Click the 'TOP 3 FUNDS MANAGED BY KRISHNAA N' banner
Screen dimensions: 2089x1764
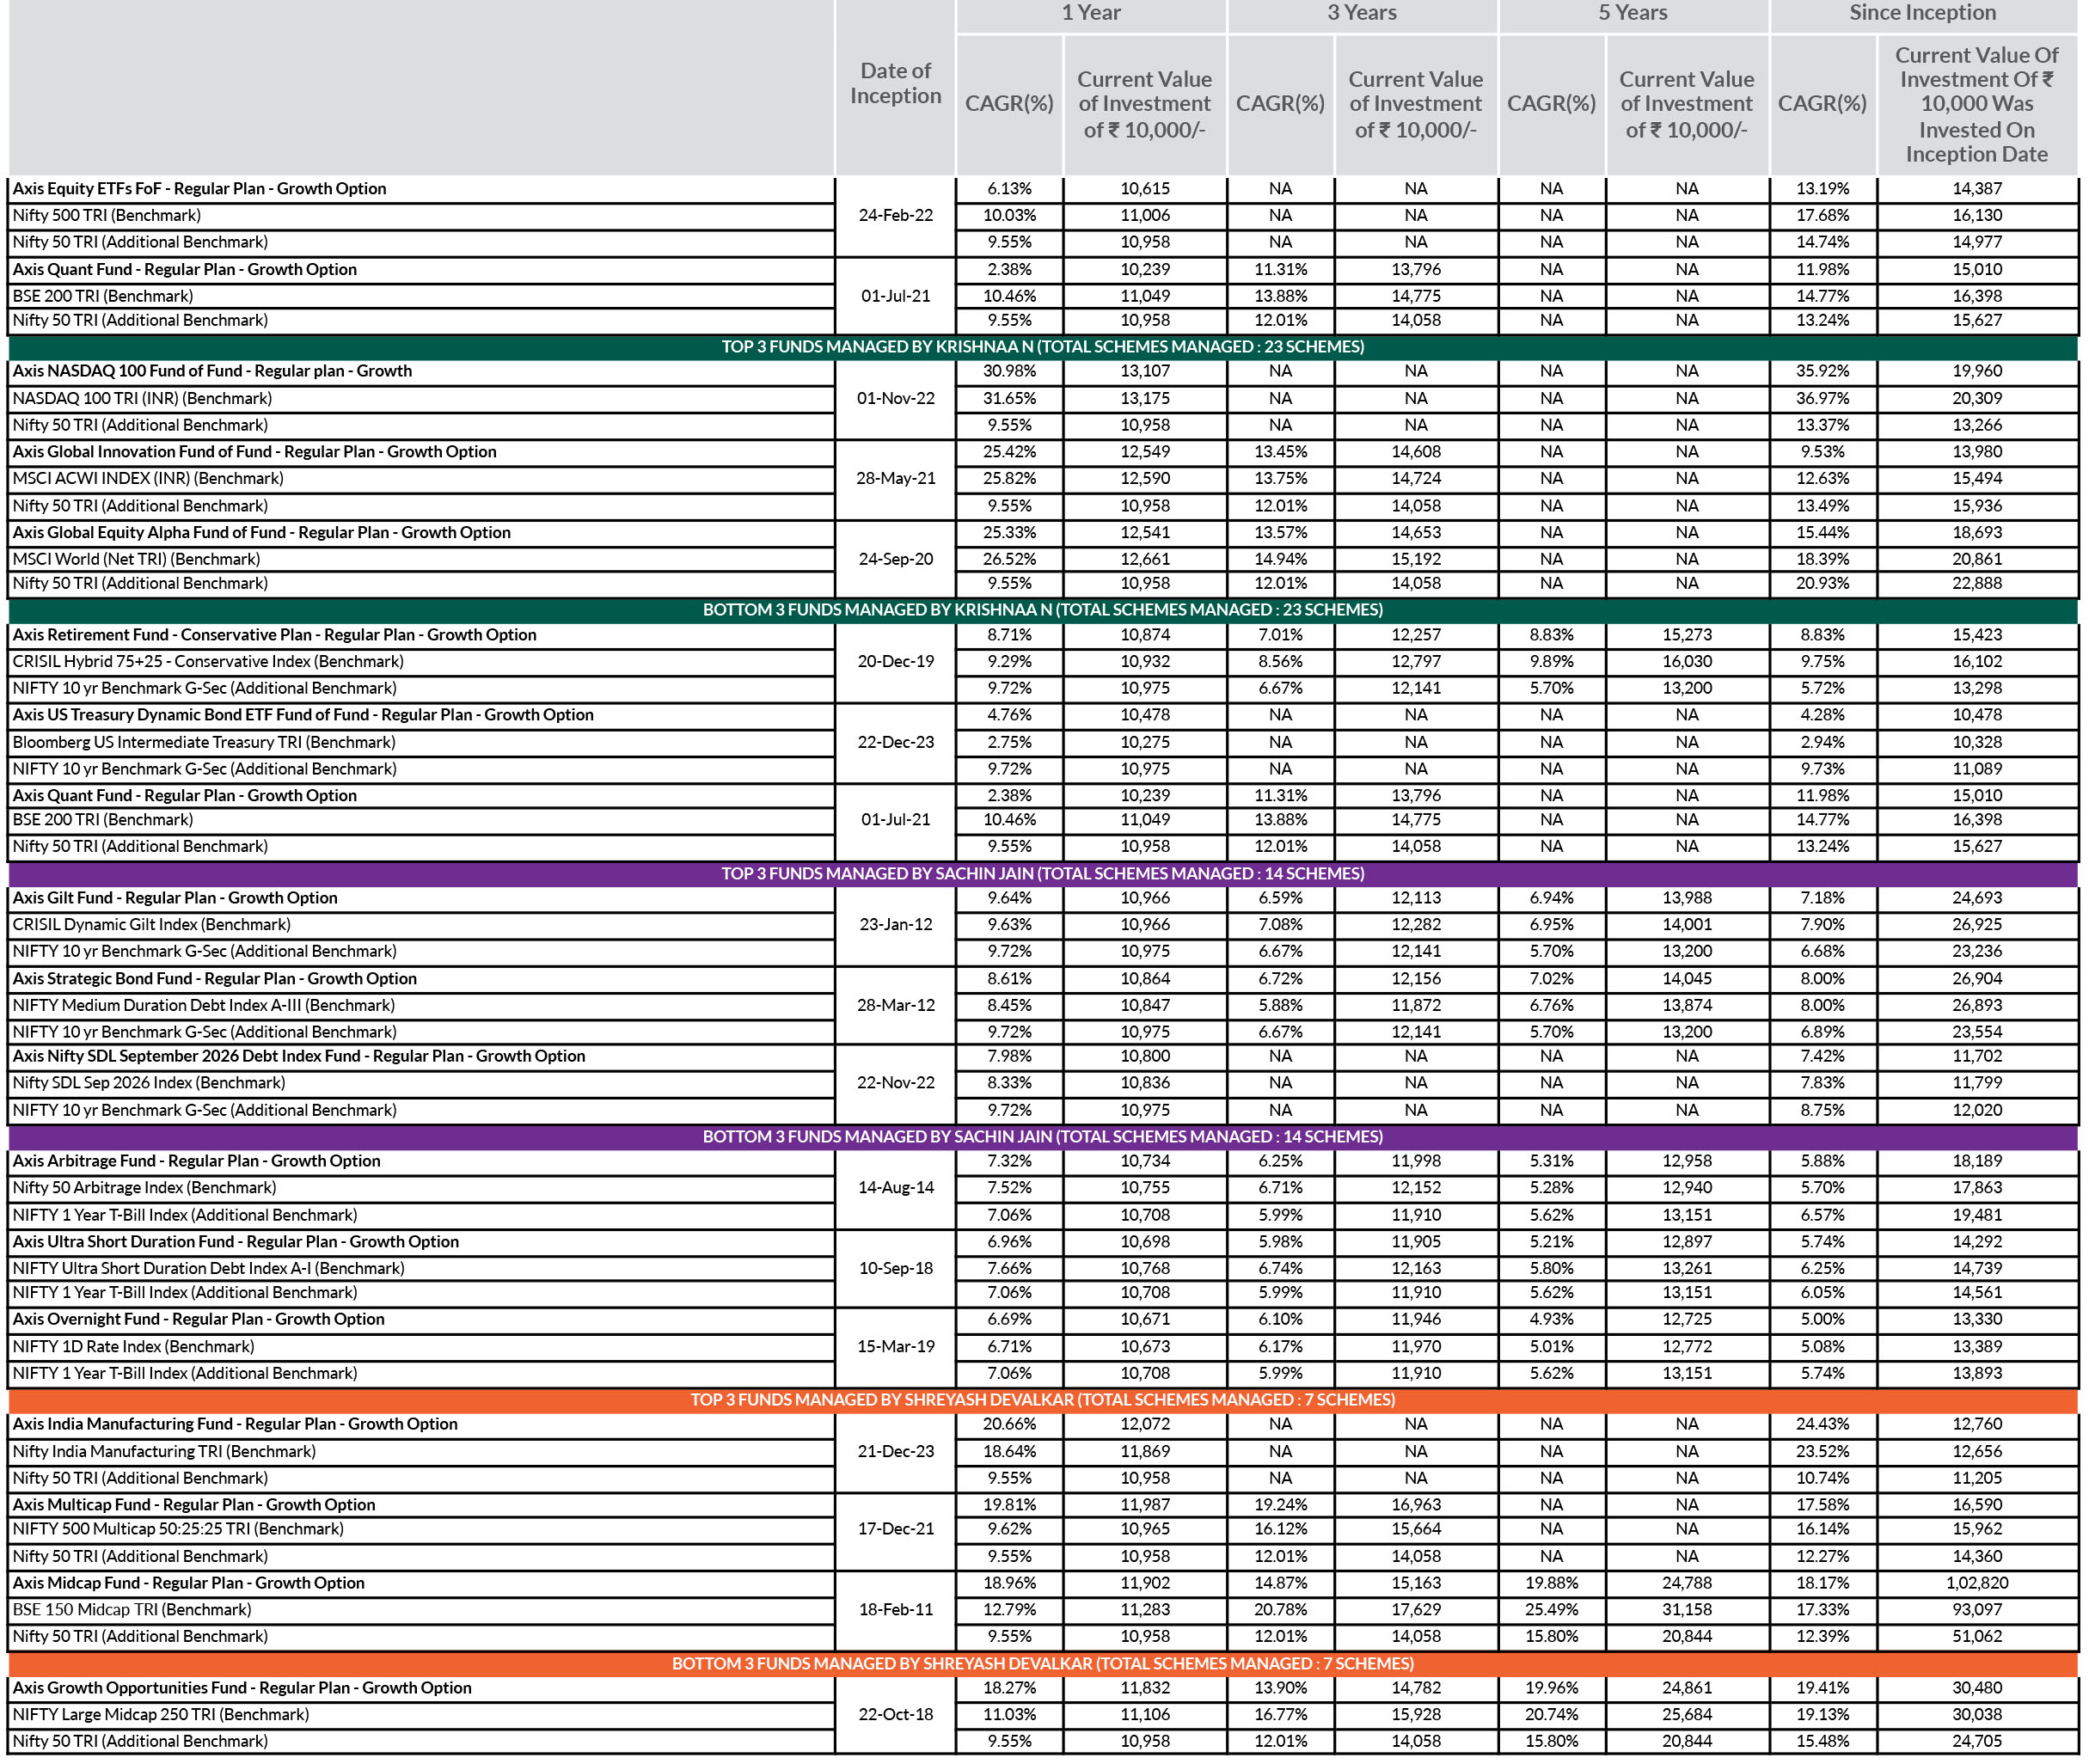pyautogui.click(x=1043, y=347)
